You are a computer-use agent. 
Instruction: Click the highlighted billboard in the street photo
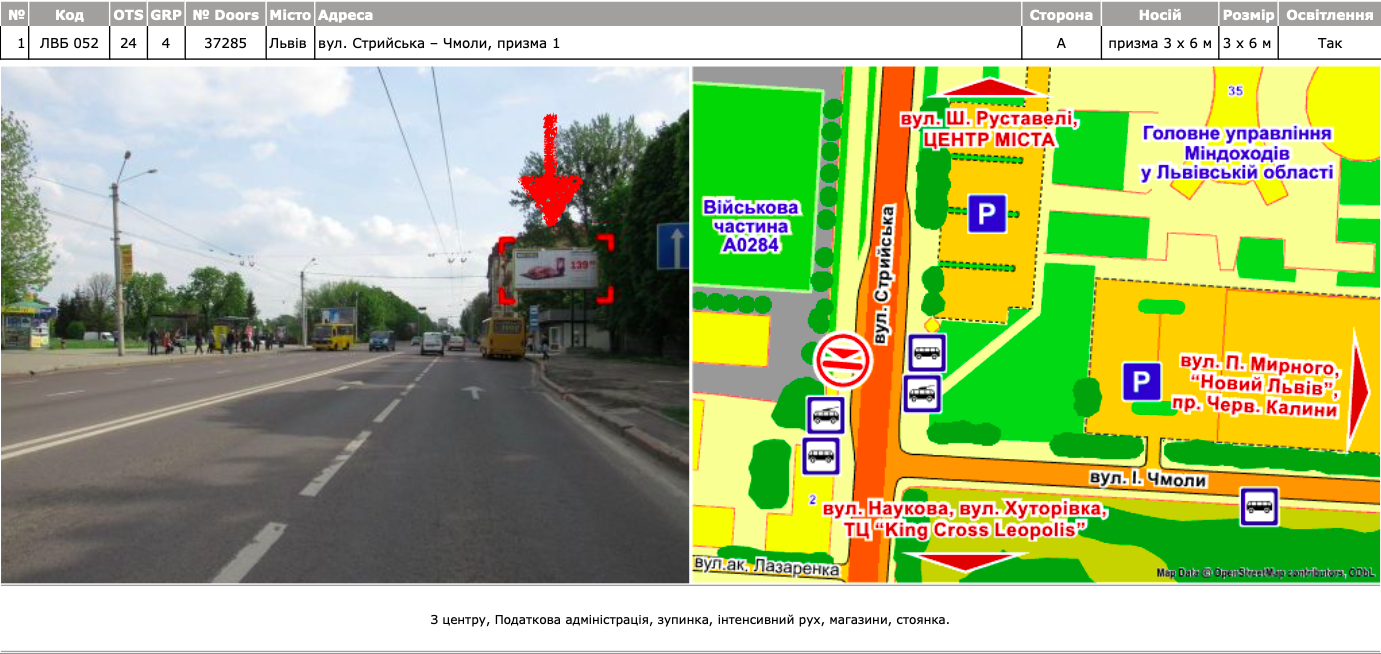[x=555, y=268]
